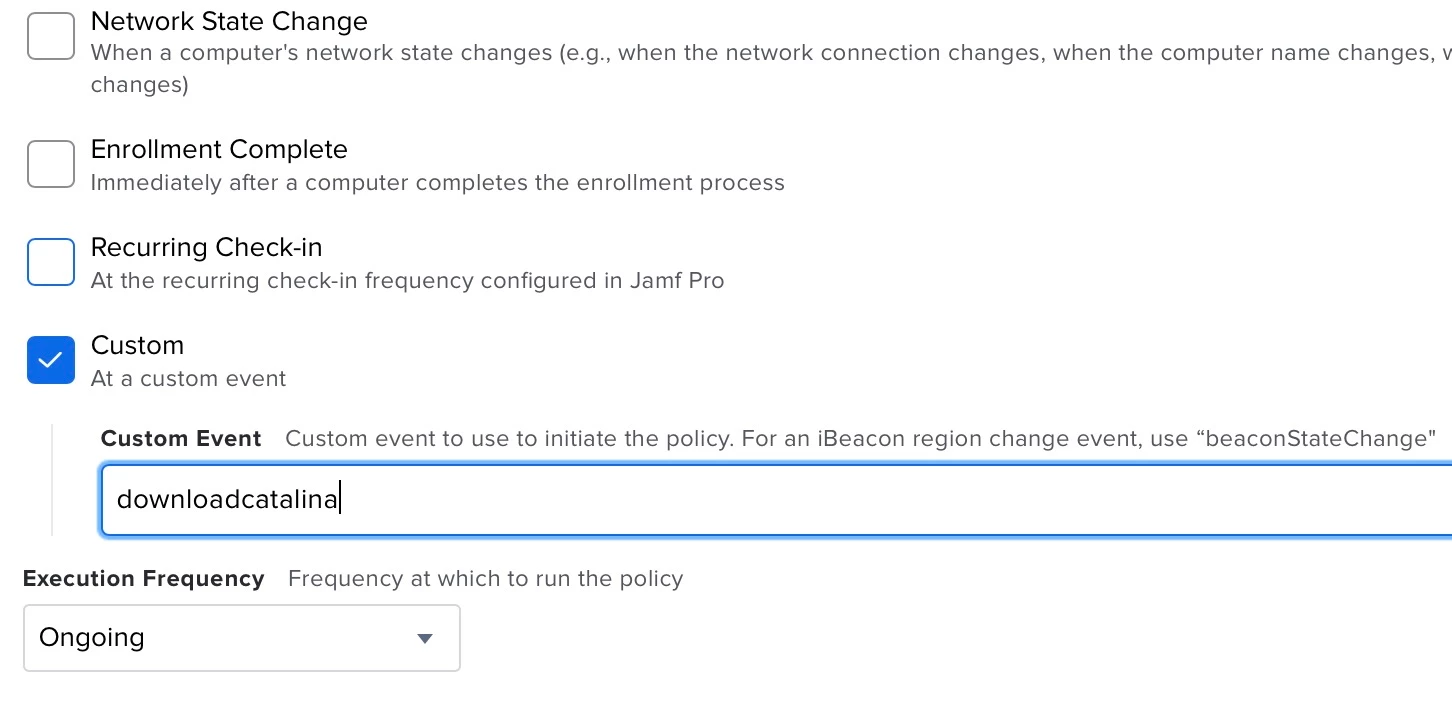Check the Recurring Check-in trigger box

[x=51, y=262]
